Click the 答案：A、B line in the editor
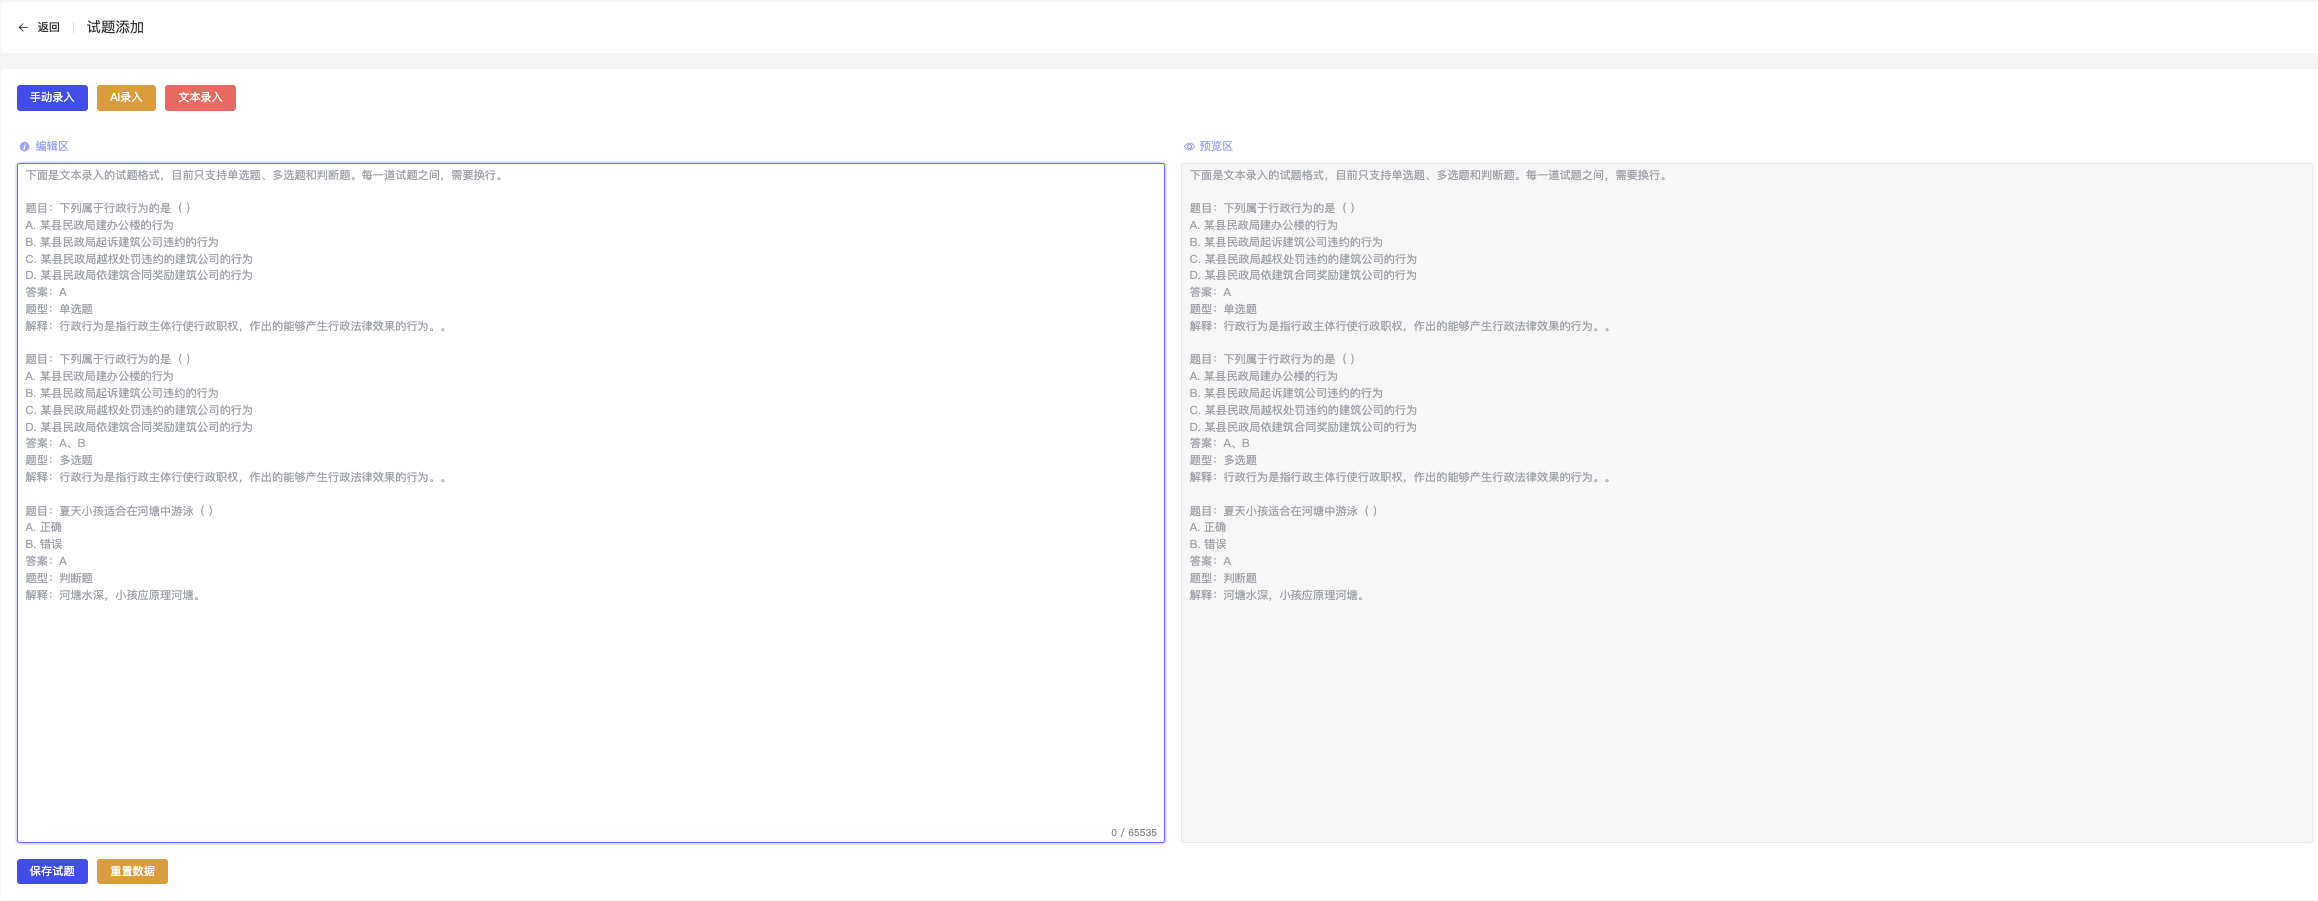Image resolution: width=2318 pixels, height=901 pixels. tap(52, 443)
